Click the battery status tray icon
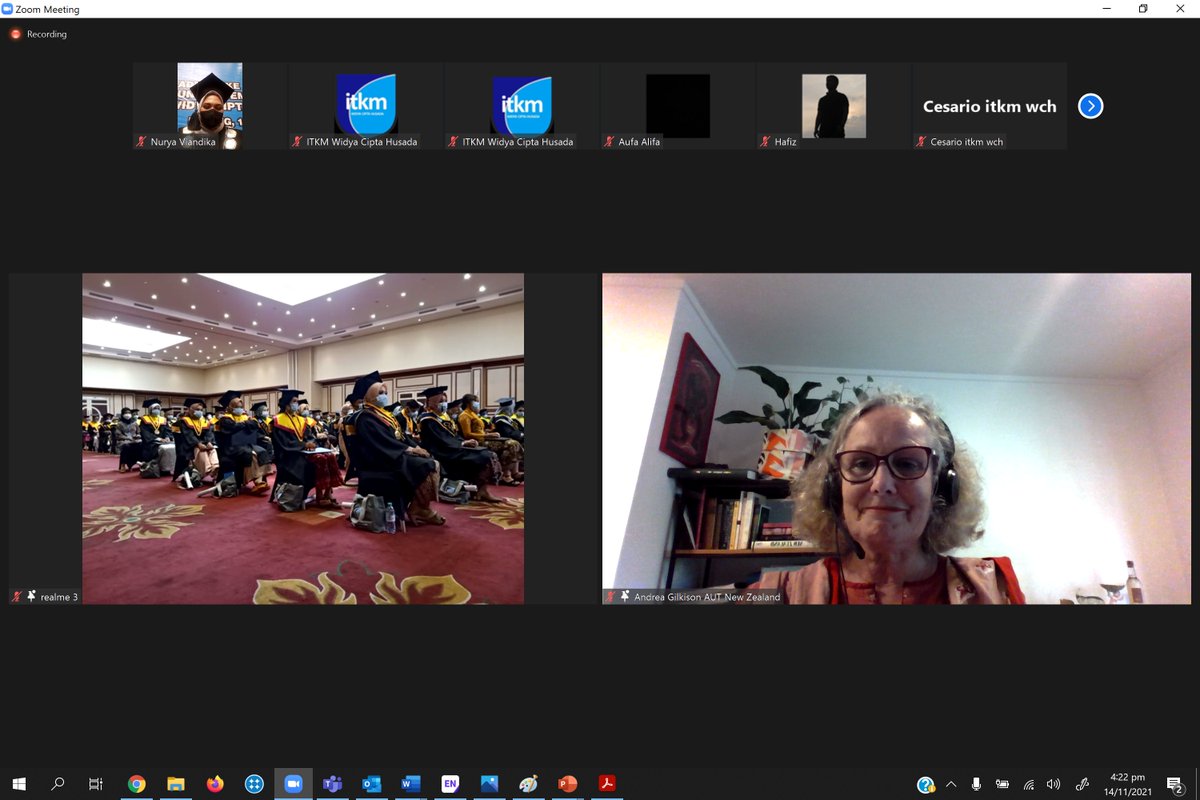 [1002, 784]
